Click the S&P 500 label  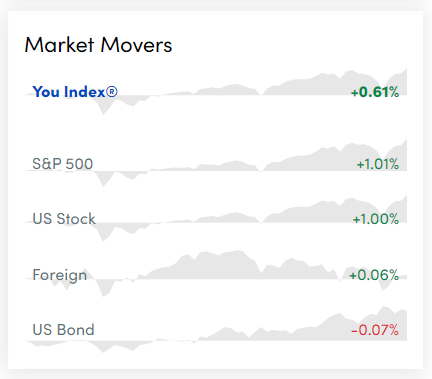(x=62, y=164)
